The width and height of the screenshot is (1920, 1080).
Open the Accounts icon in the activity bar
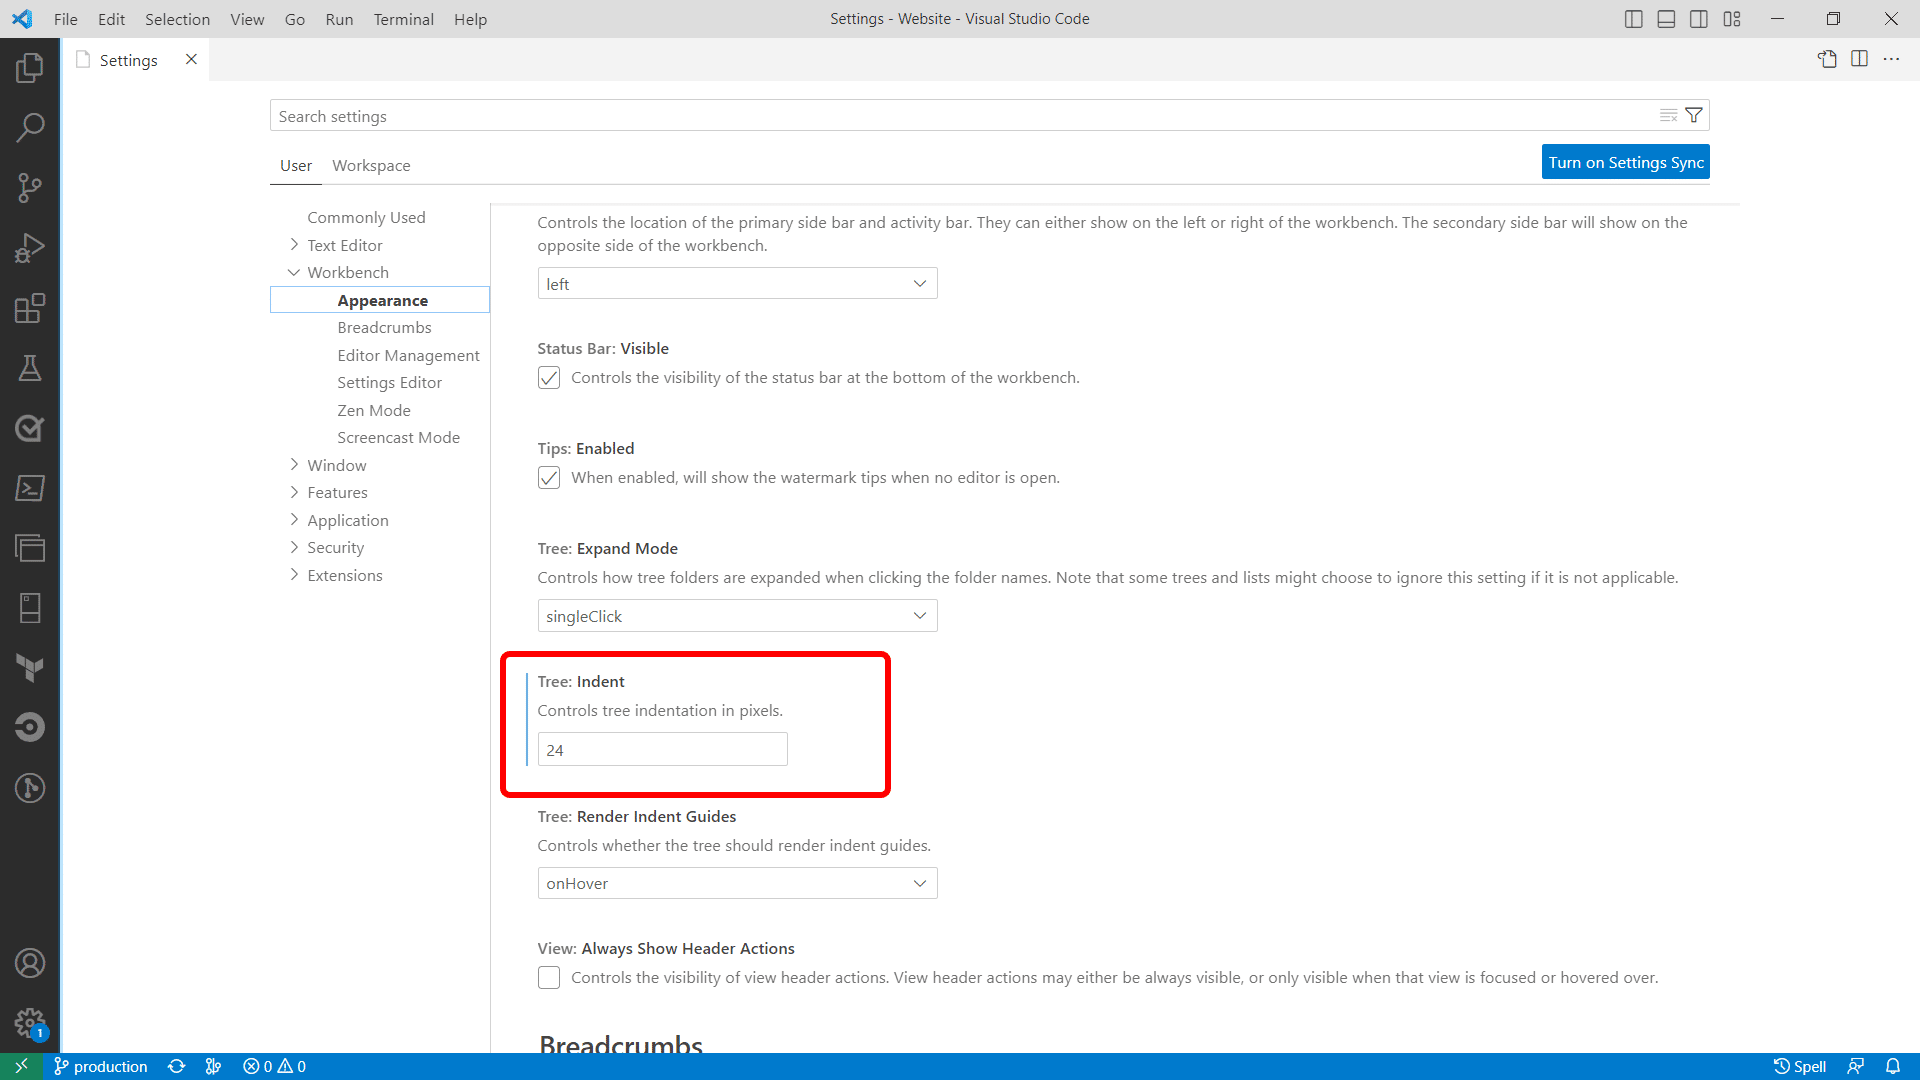[30, 963]
